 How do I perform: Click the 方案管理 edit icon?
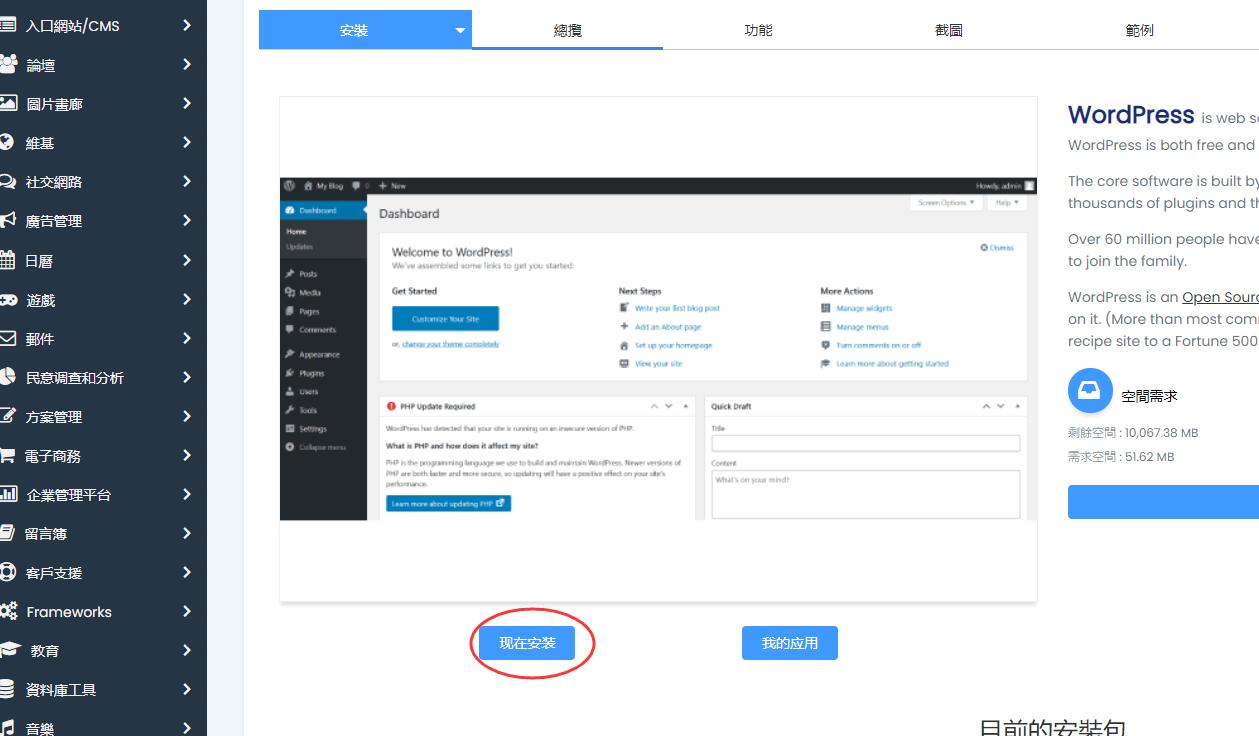8,416
